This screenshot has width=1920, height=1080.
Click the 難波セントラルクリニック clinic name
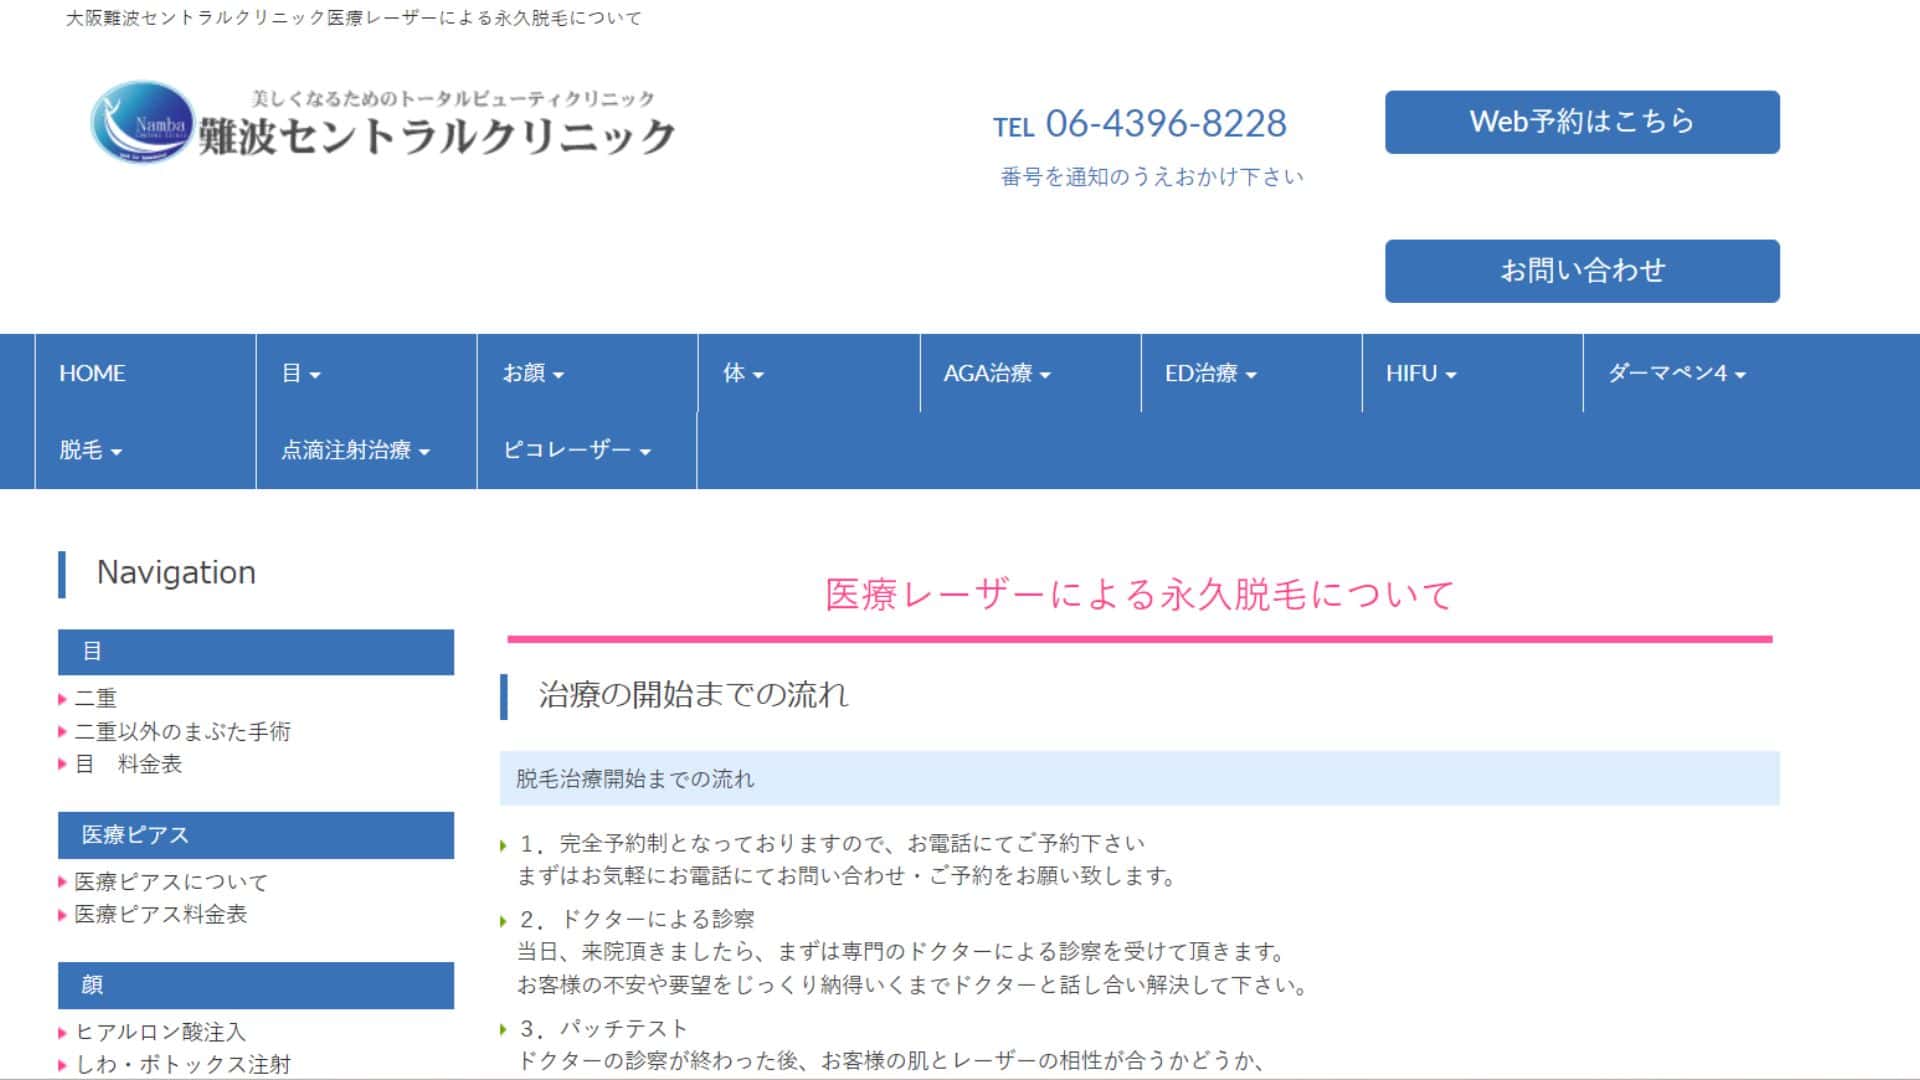pos(437,136)
